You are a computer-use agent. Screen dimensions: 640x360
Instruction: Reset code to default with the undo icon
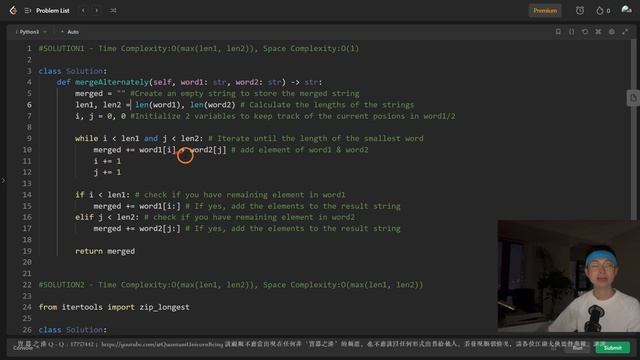pyautogui.click(x=585, y=31)
